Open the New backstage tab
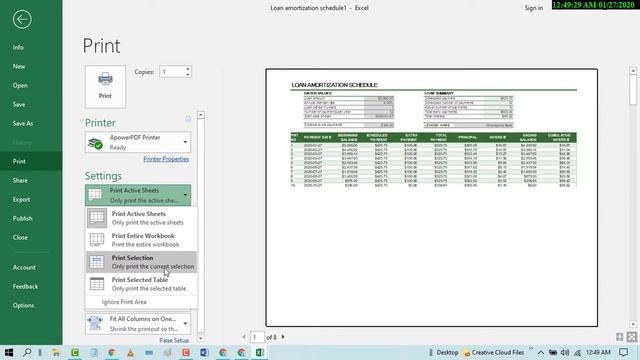 pyautogui.click(x=19, y=66)
